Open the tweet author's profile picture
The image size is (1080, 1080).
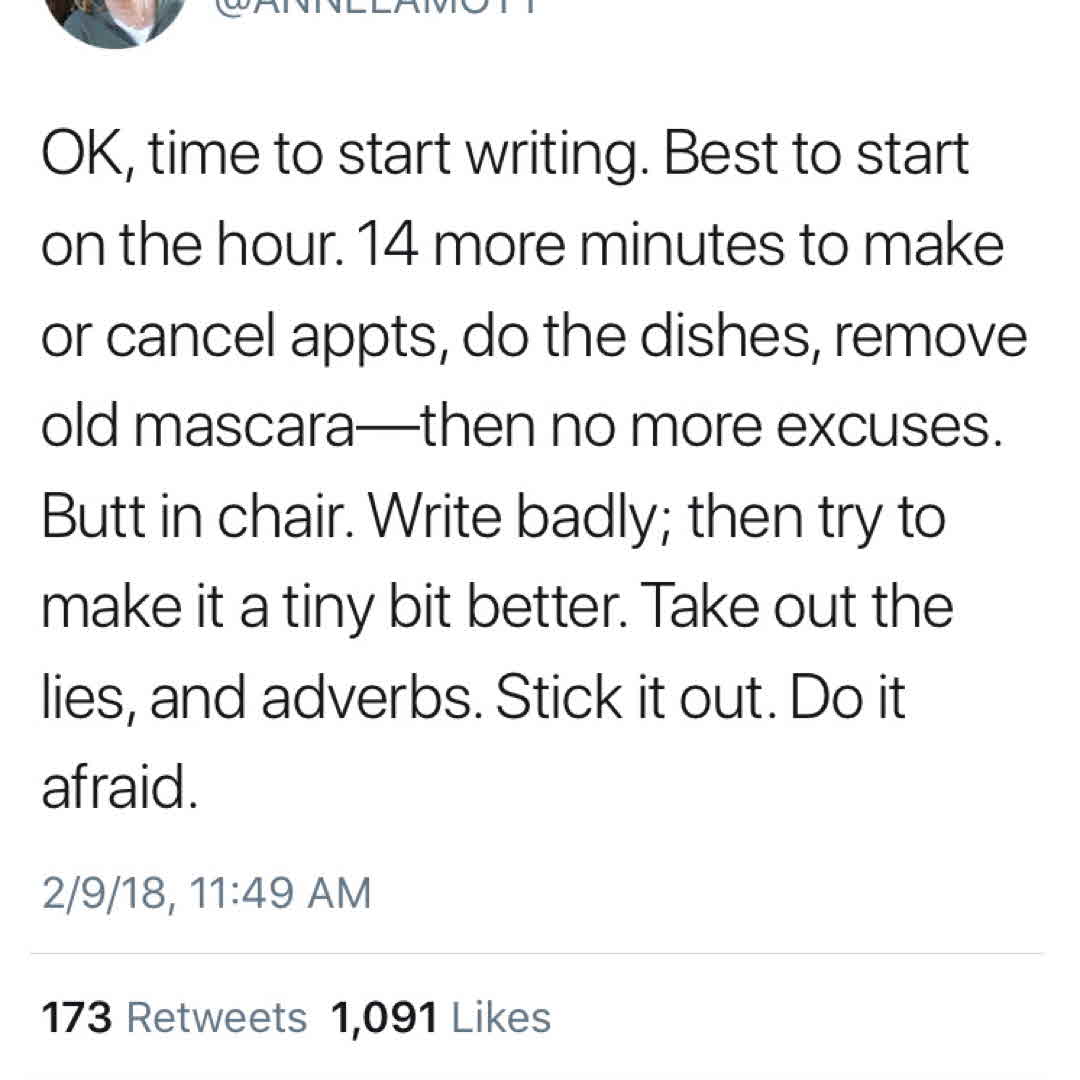(115, 15)
